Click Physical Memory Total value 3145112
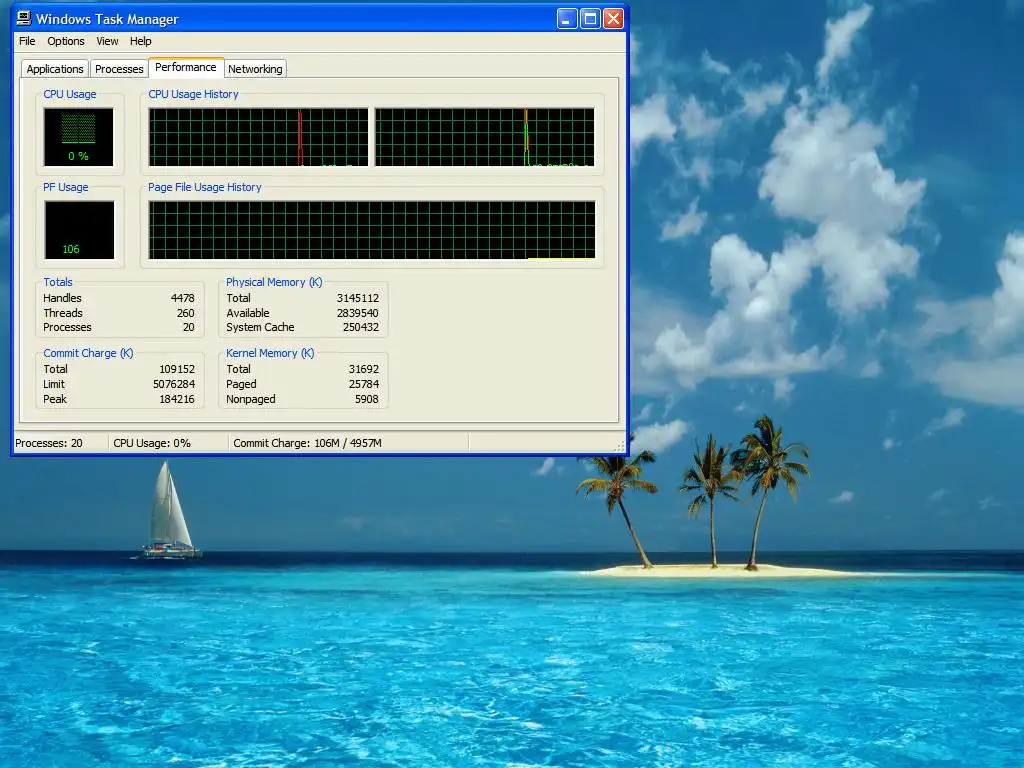 pyautogui.click(x=358, y=298)
